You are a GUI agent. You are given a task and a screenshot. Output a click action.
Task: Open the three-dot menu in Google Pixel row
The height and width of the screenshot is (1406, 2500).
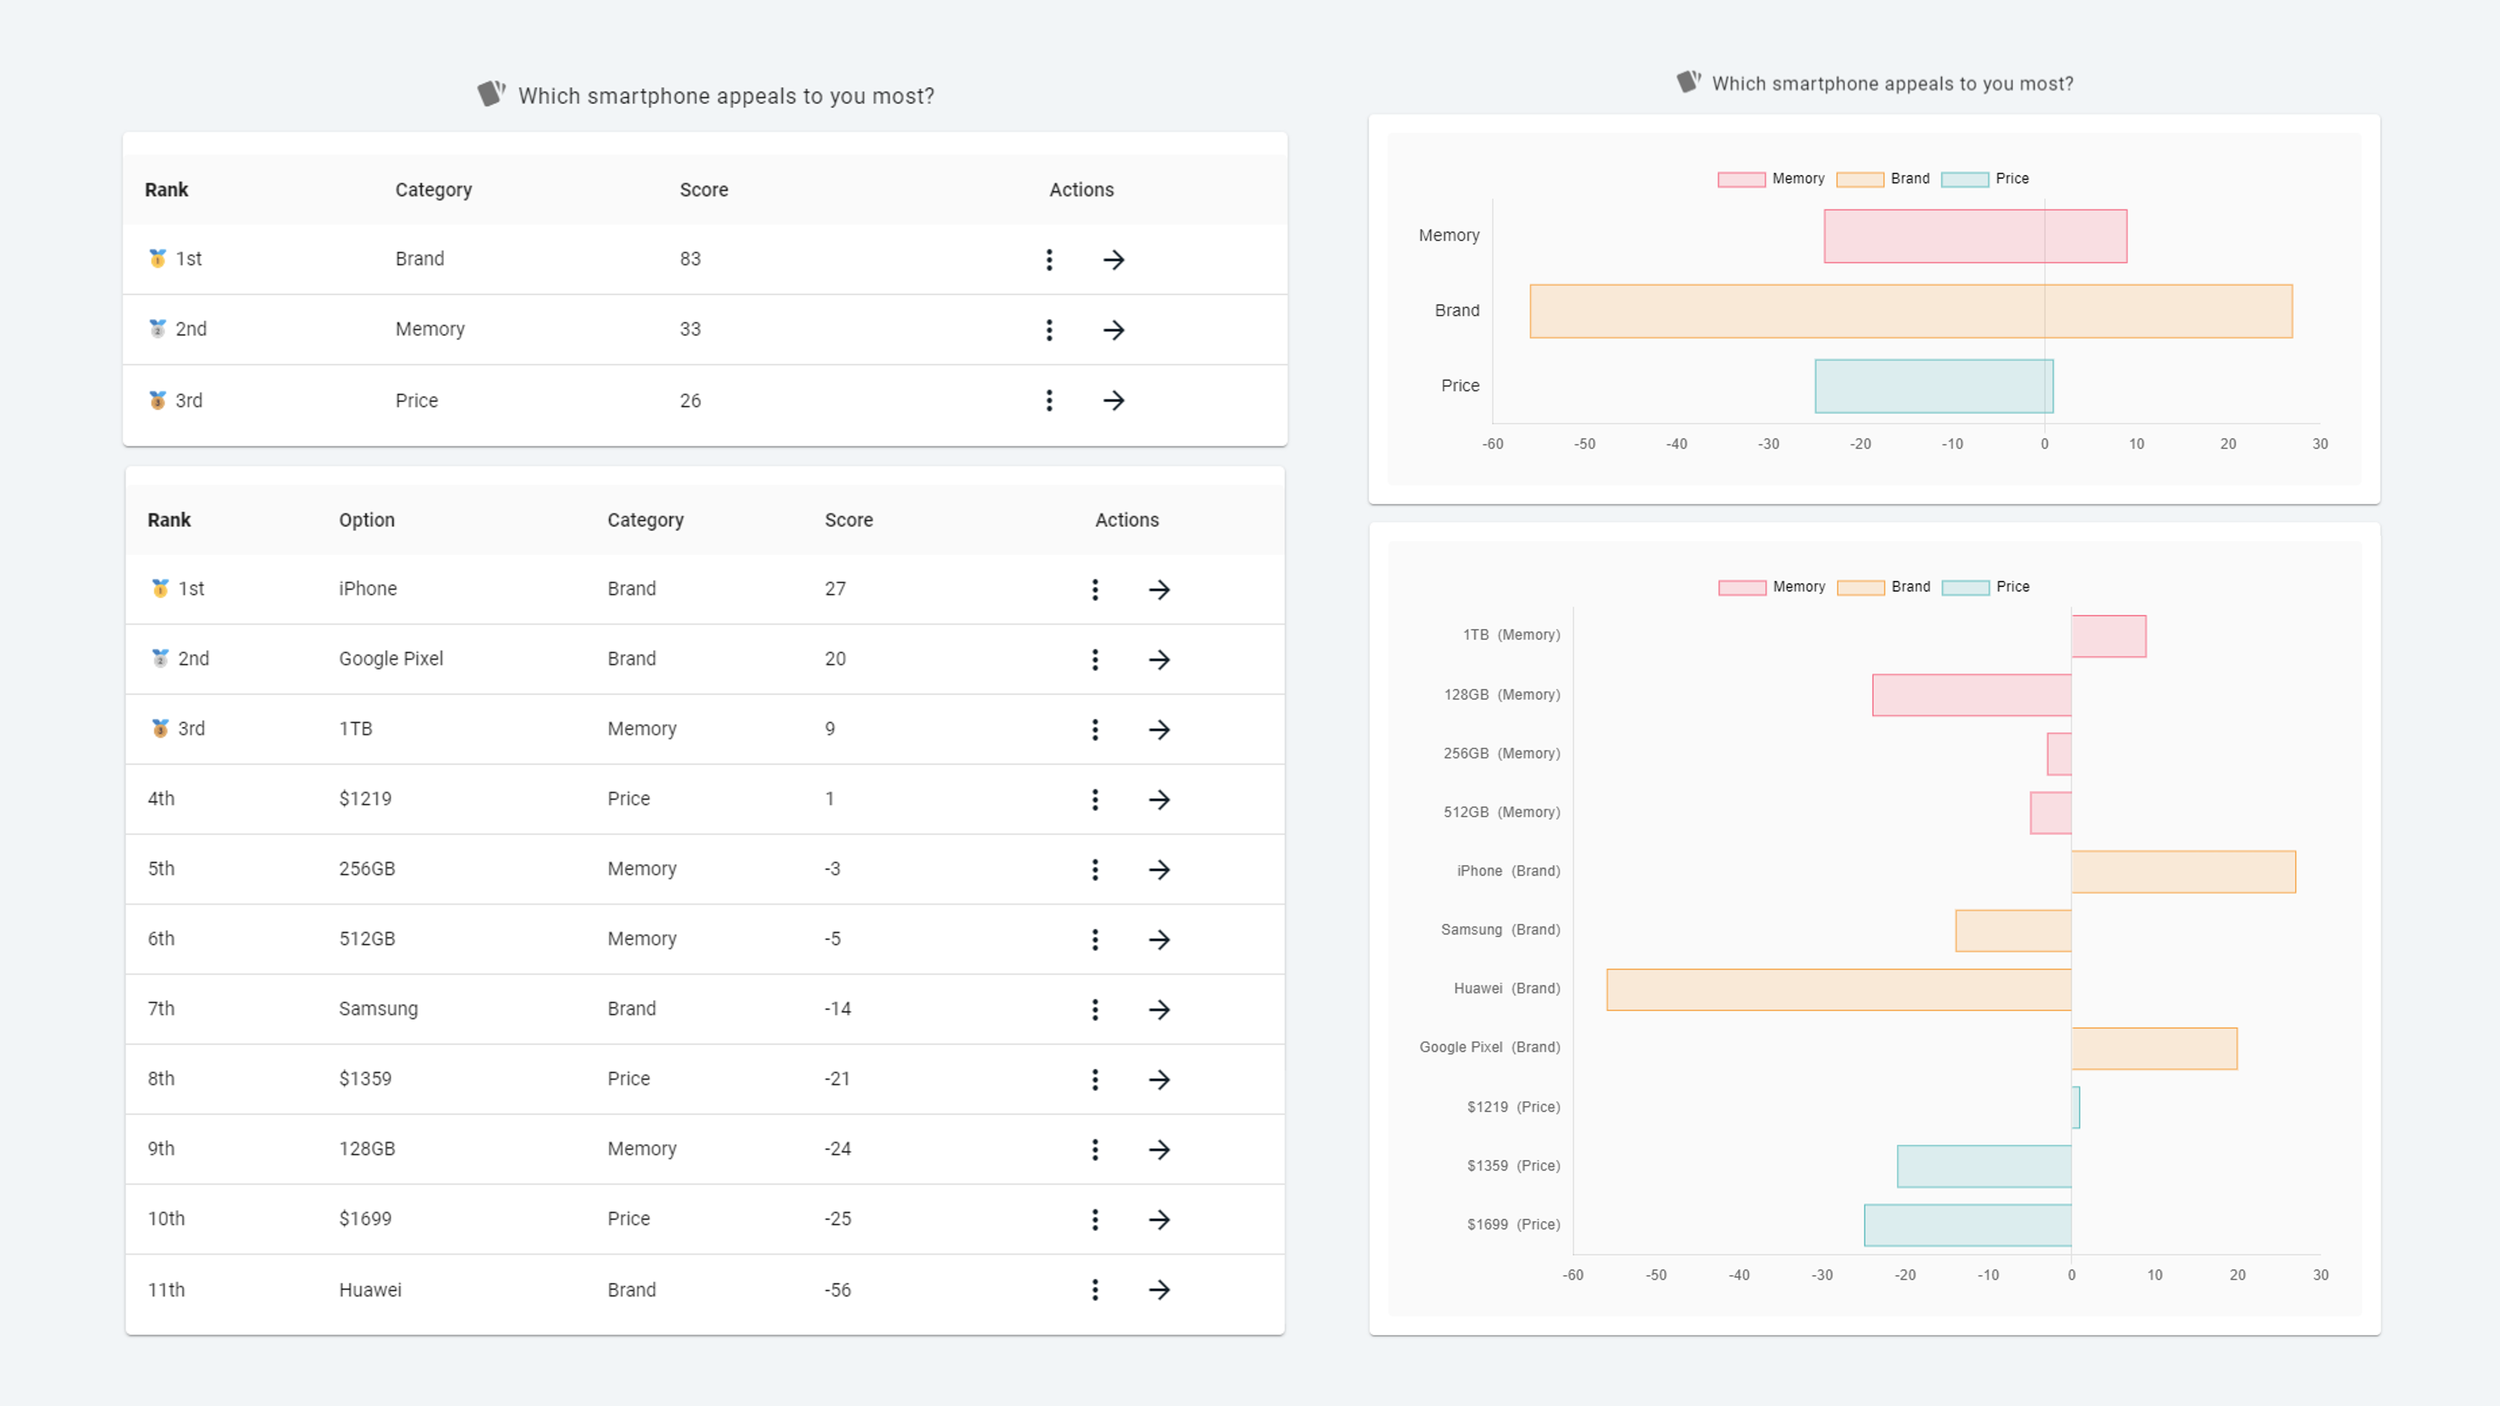point(1095,659)
